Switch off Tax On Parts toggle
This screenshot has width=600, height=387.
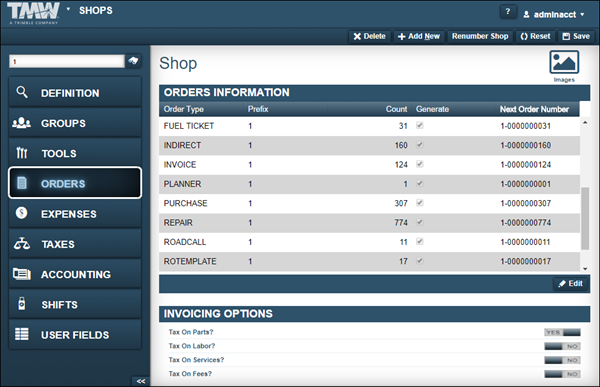point(562,332)
